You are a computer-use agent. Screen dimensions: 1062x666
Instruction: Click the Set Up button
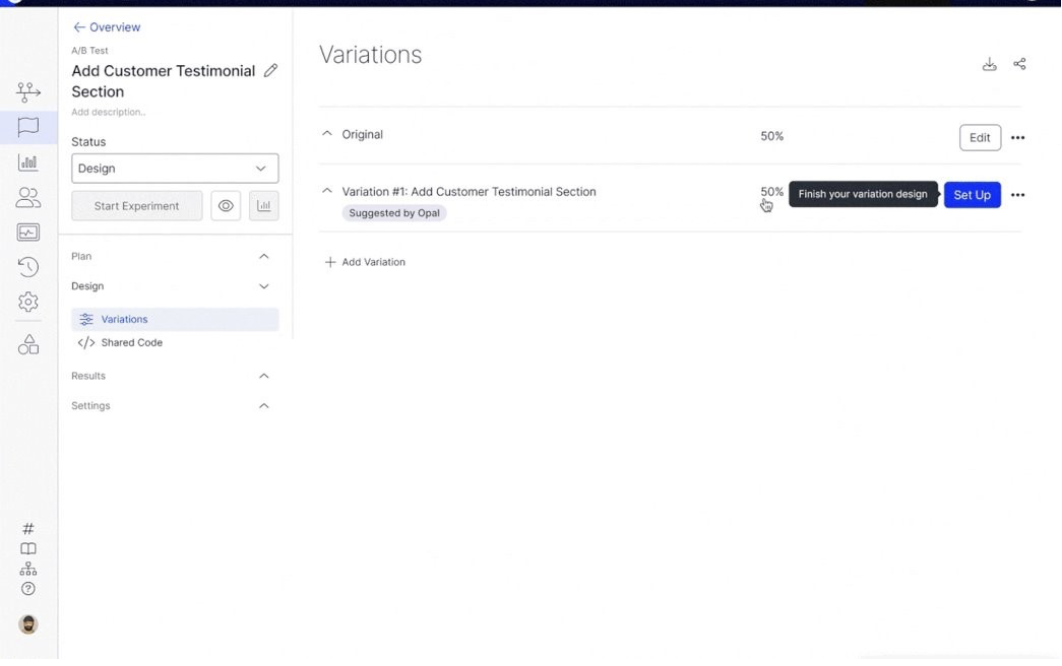972,195
